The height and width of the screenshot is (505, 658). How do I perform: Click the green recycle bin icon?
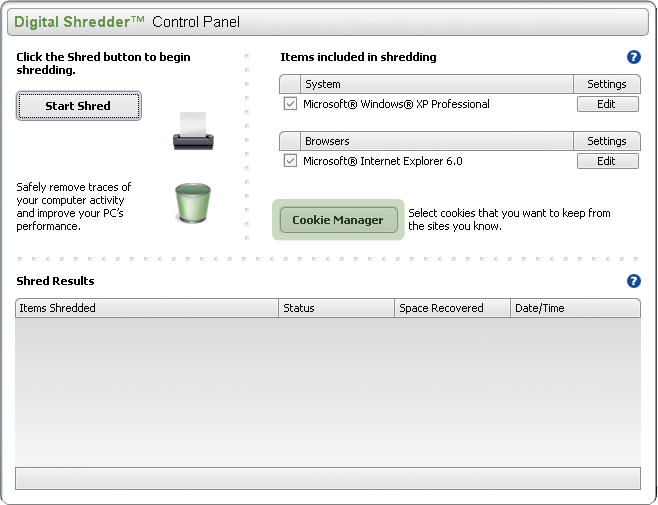pyautogui.click(x=192, y=201)
